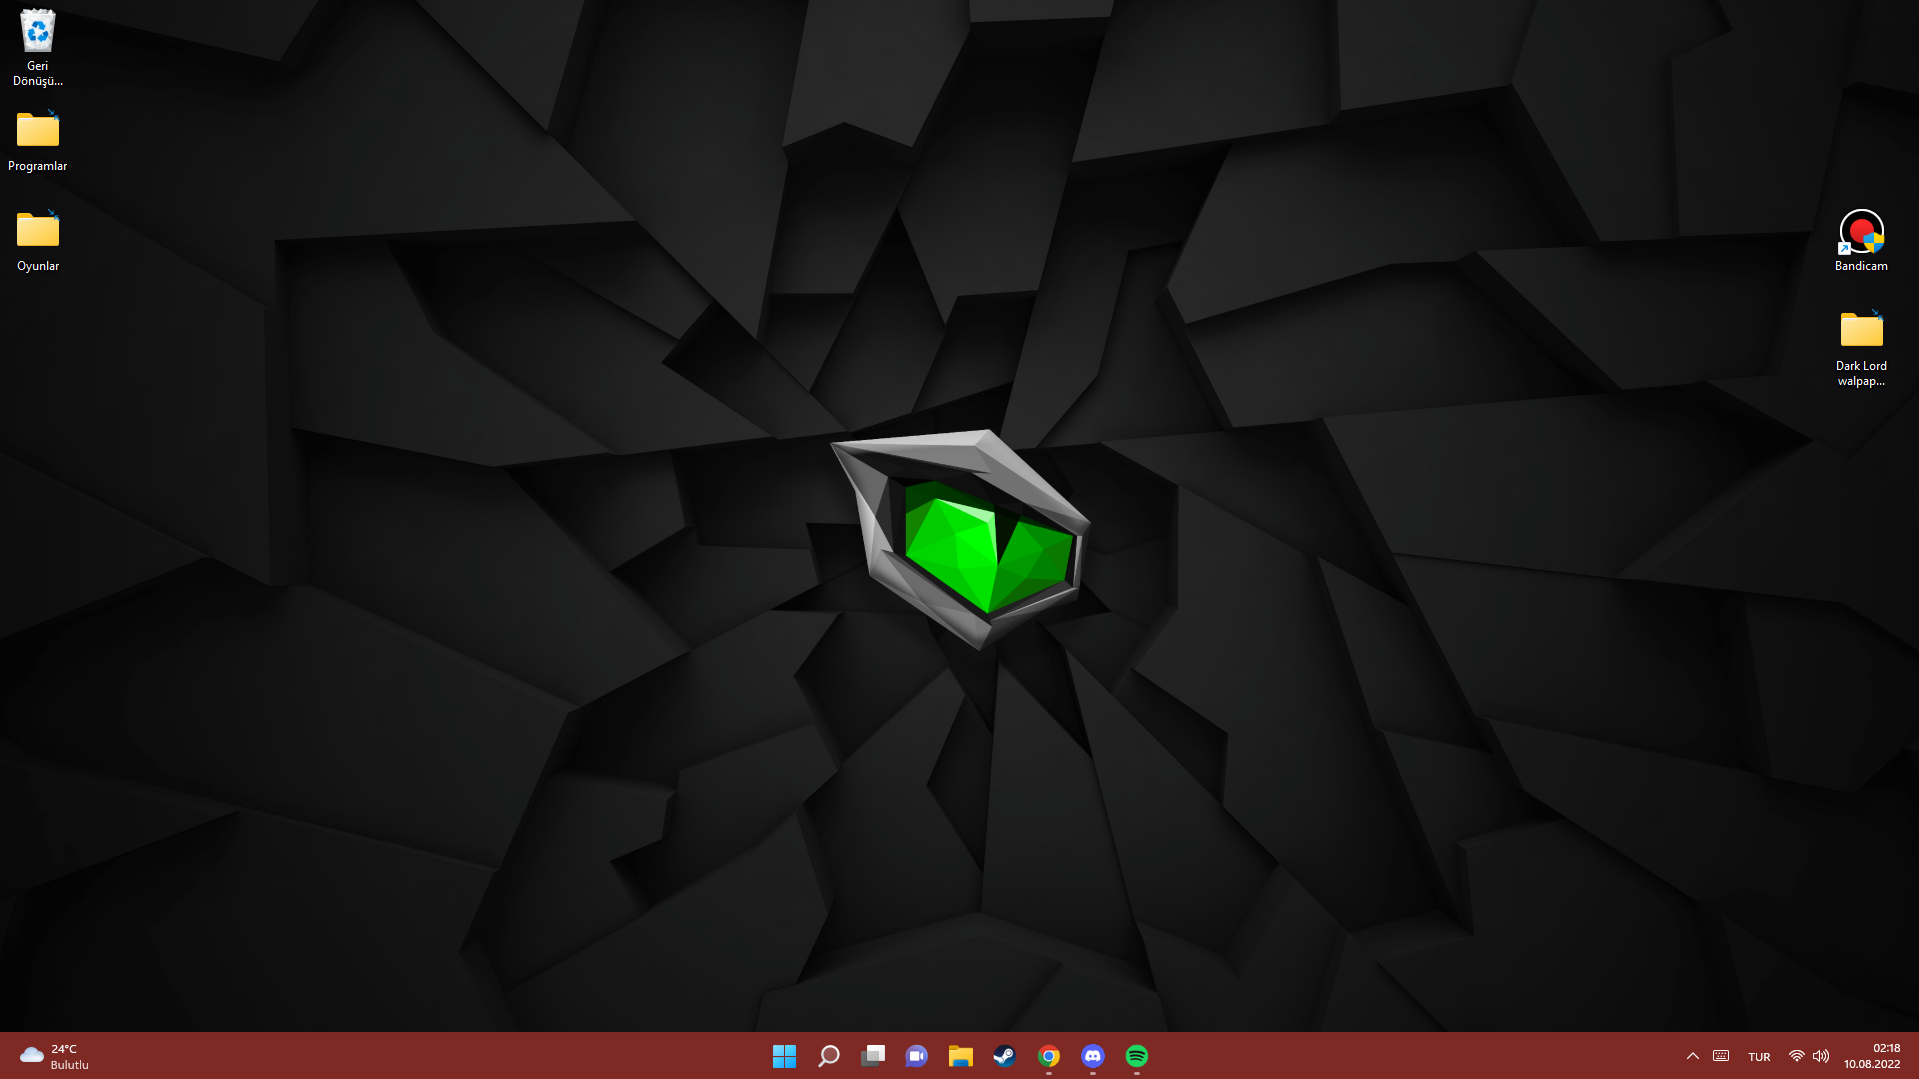Open Discord from the taskbar
The height and width of the screenshot is (1079, 1919).
tap(1092, 1056)
